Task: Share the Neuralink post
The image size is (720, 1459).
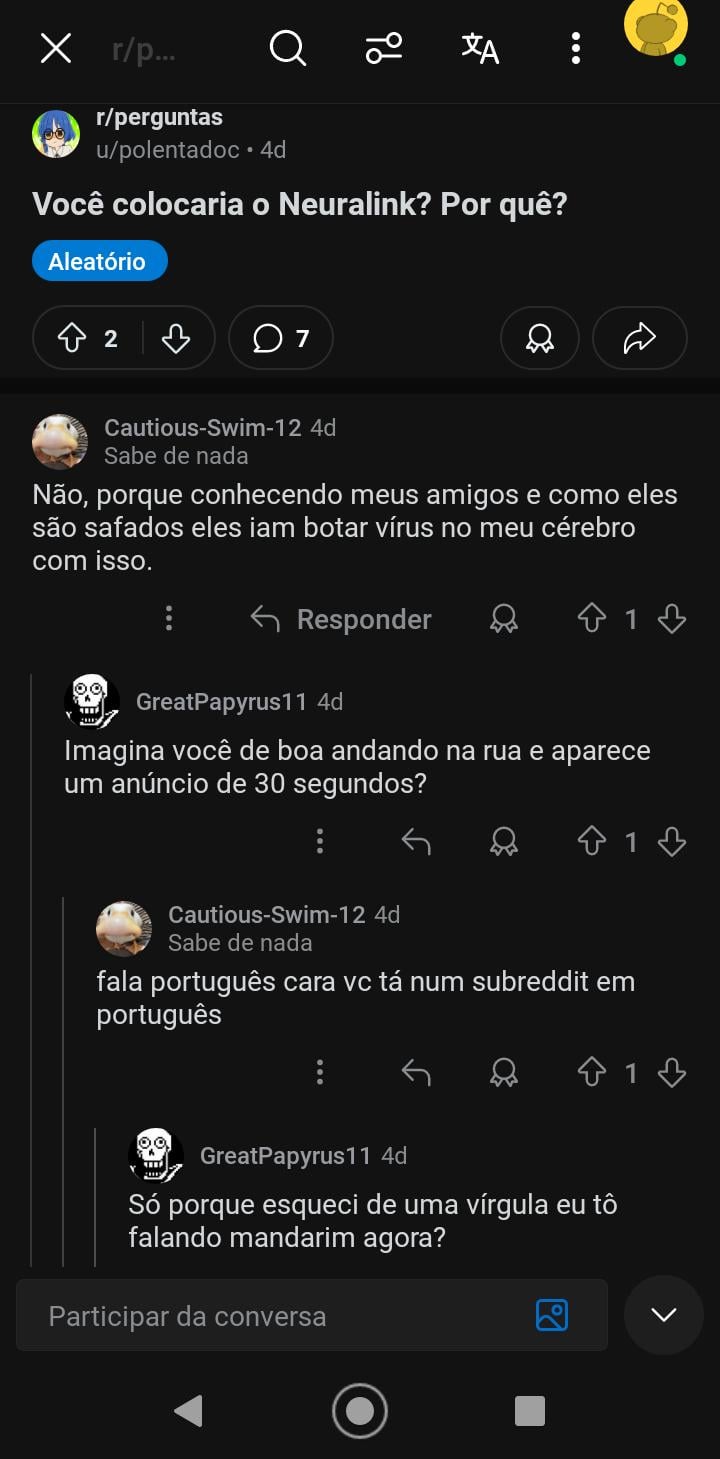Action: (x=639, y=339)
